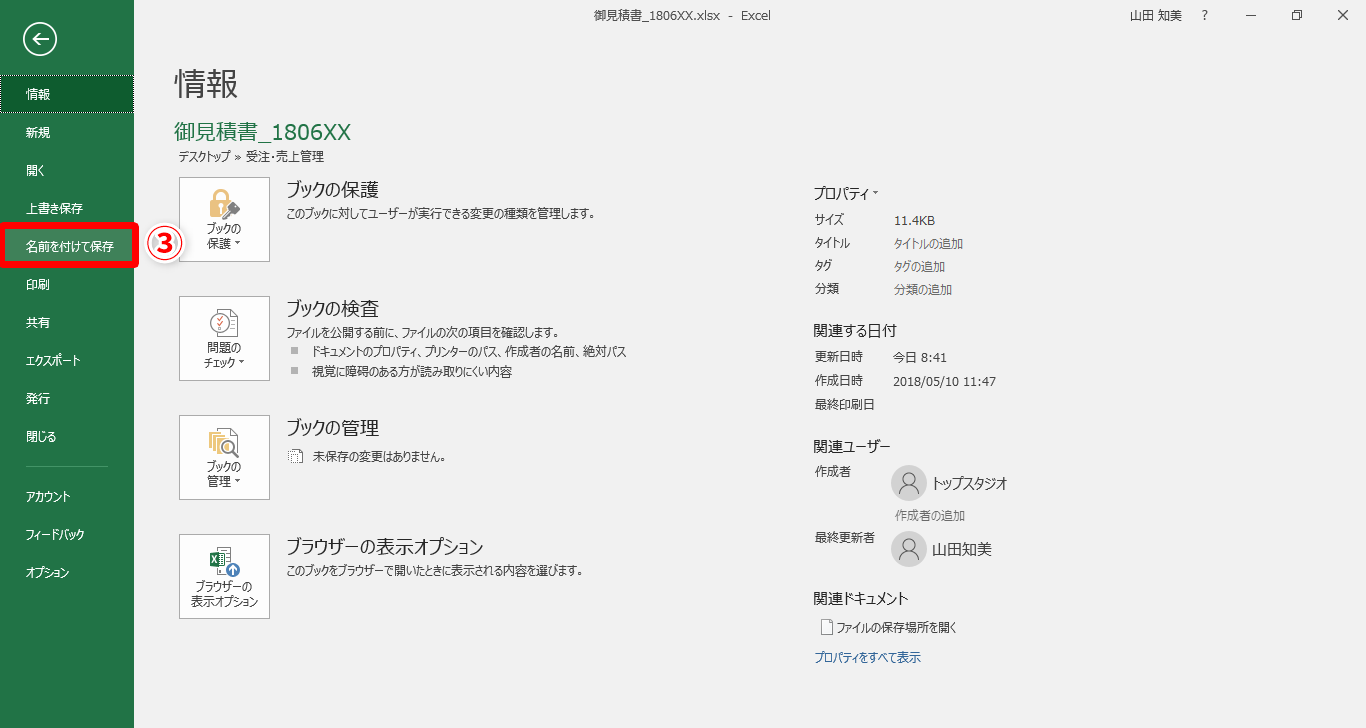Viewport: 1366px width, 728px height.
Task: Select 発行 from the sidebar
Action: click(67, 398)
